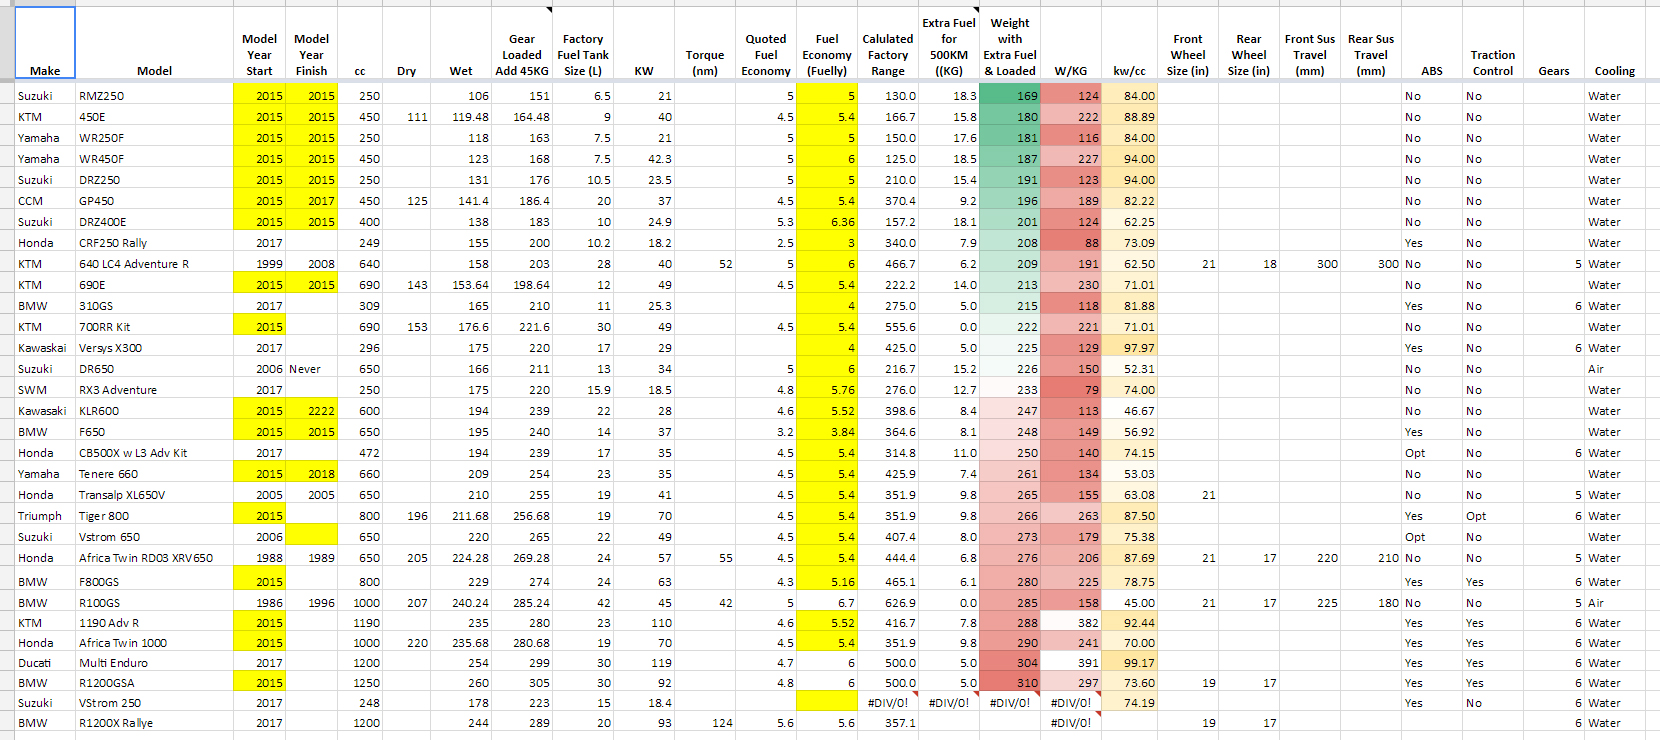Select the W/KG column header
Screen dimensions: 1660x740
coord(1071,43)
